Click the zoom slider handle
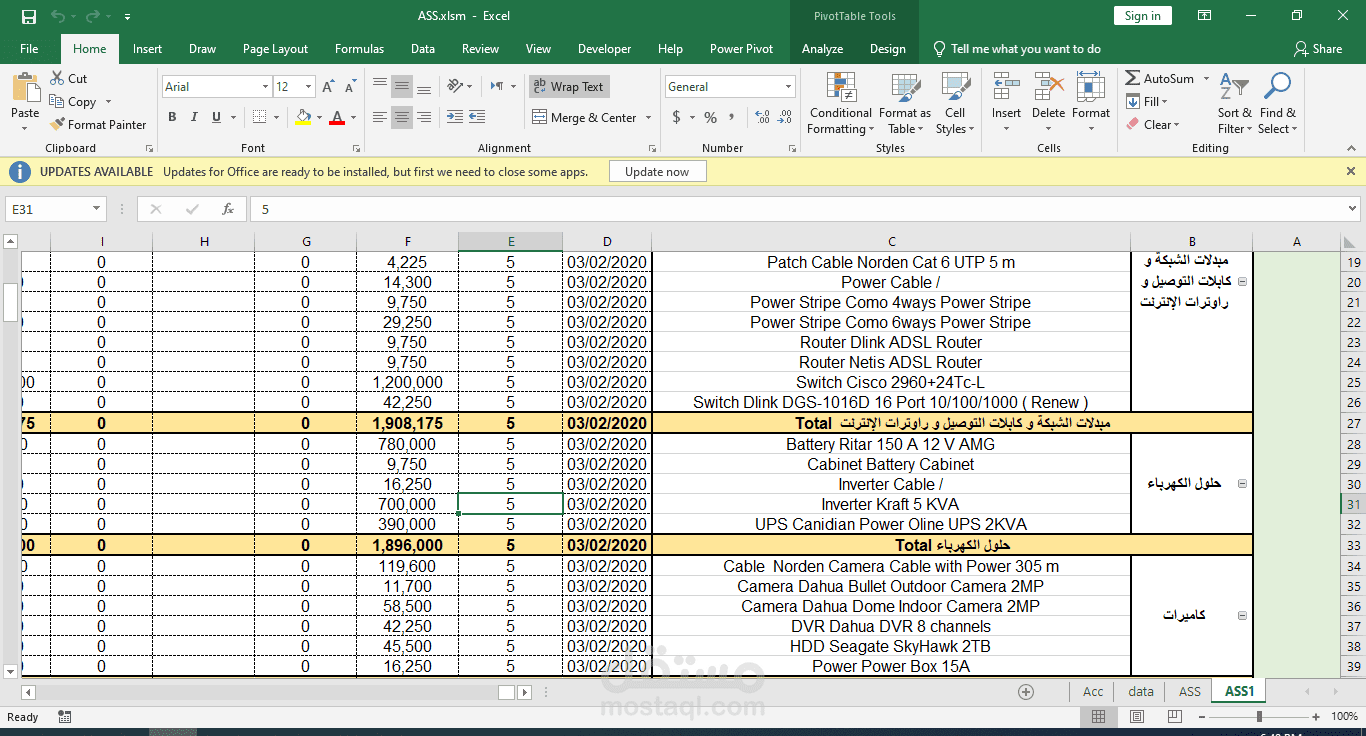This screenshot has width=1366, height=736. (x=1259, y=717)
